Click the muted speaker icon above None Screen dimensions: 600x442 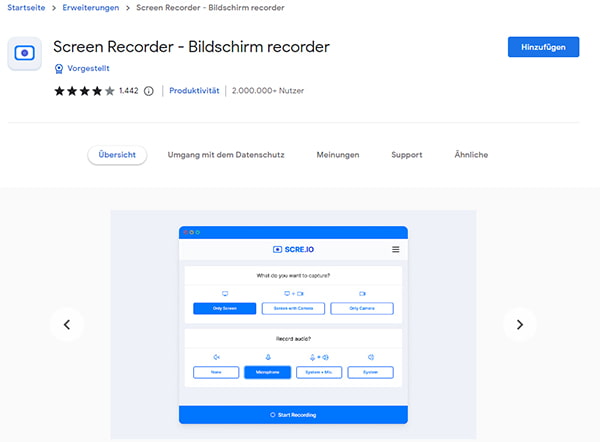point(216,357)
